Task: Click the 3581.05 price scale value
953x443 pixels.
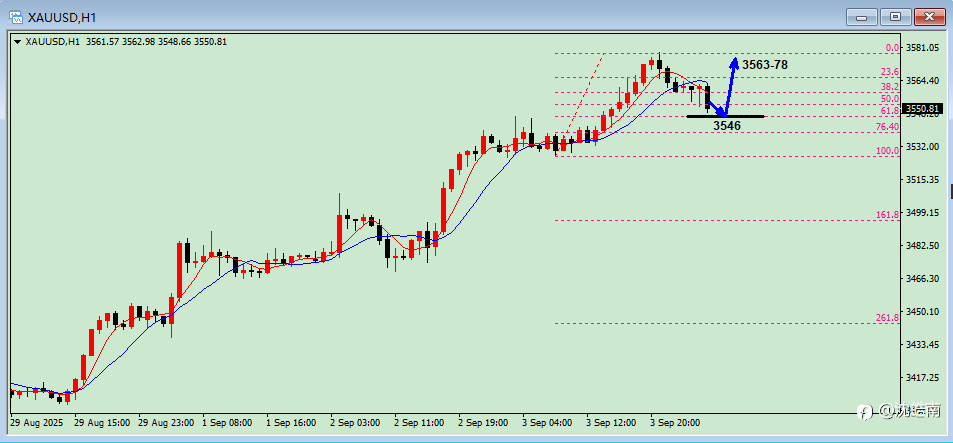Action: click(923, 48)
